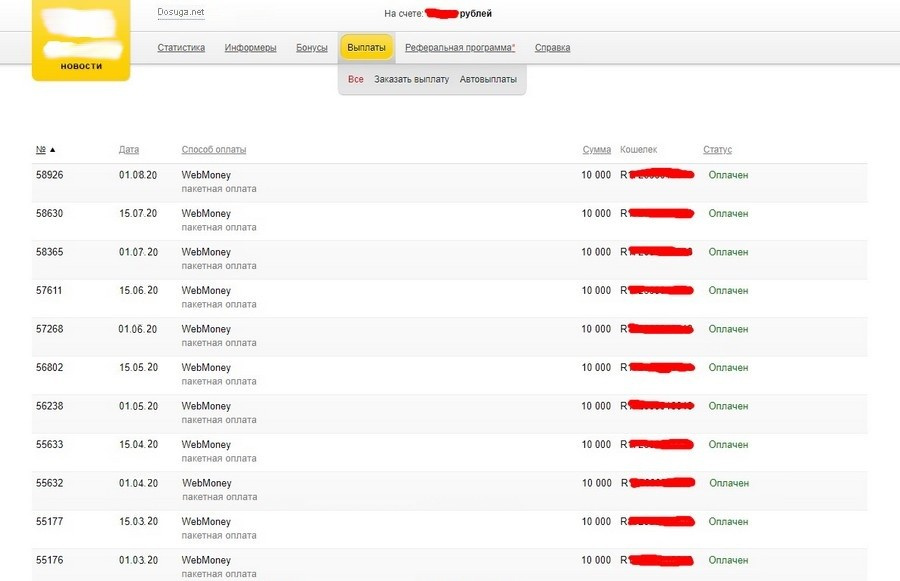The width and height of the screenshot is (900, 581).
Task: Click Оплачен status for payout 57268
Action: [x=728, y=328]
